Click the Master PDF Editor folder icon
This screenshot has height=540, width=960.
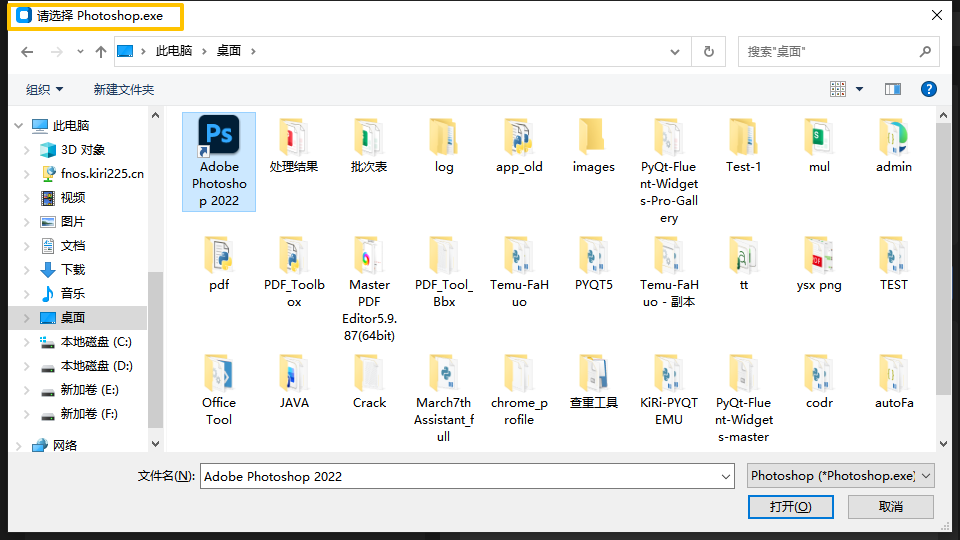pos(369,256)
